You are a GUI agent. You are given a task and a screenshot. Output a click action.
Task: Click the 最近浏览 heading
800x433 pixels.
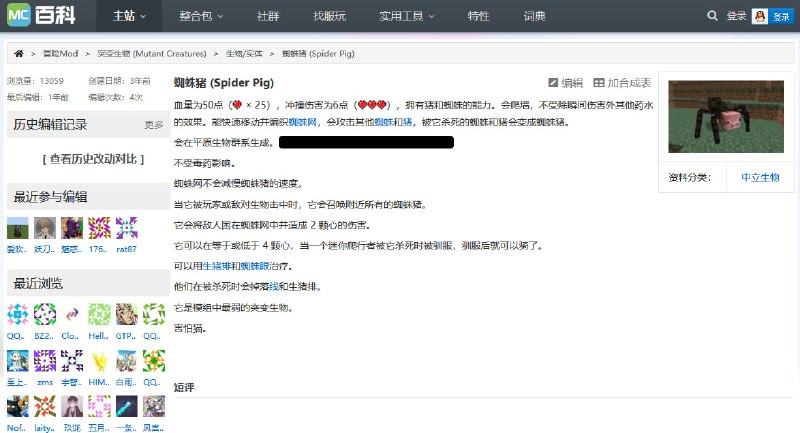38,283
